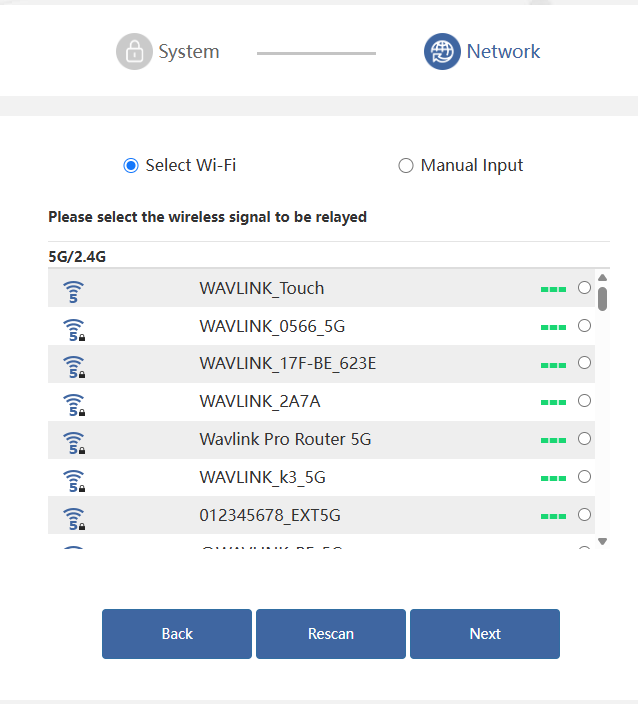Click the Wi-Fi icon beside Wavlink Pro Router 5G

74,443
